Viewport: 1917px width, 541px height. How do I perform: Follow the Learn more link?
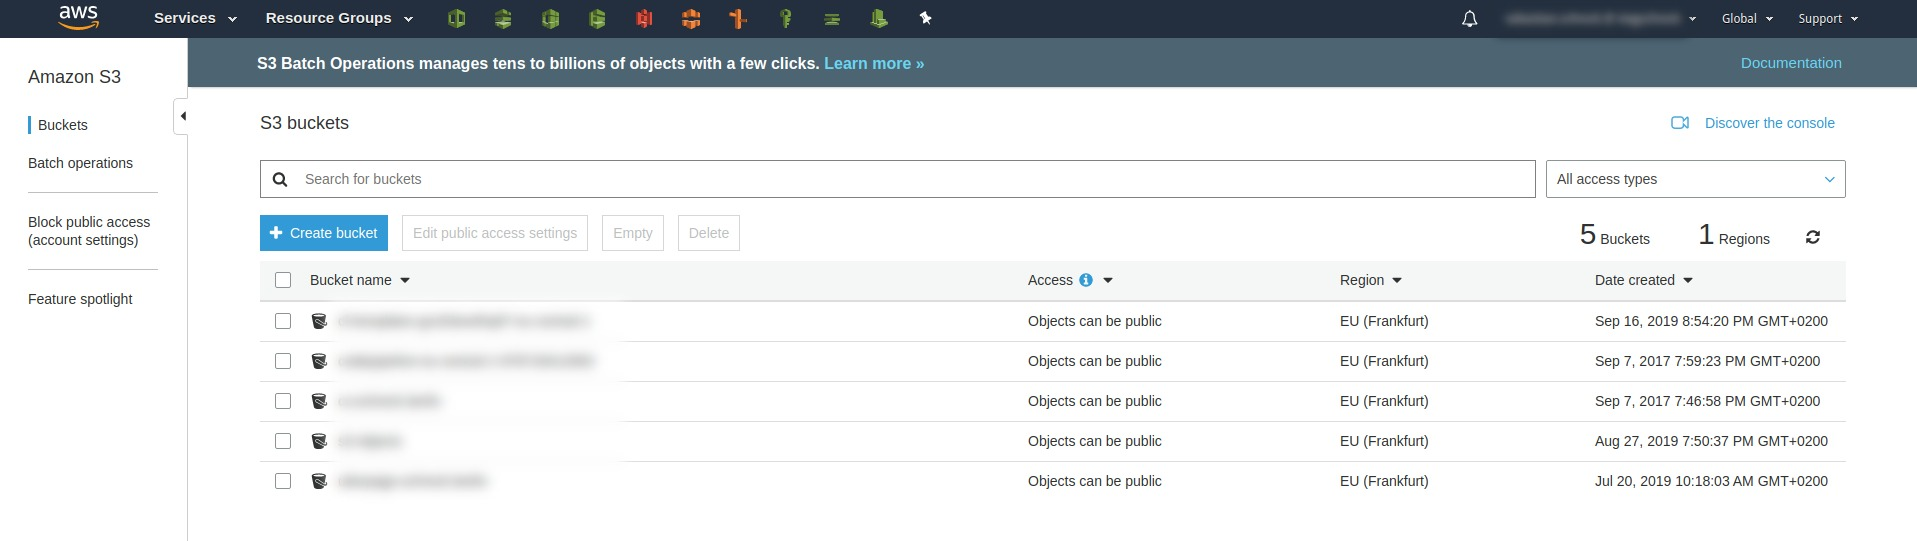(x=874, y=63)
